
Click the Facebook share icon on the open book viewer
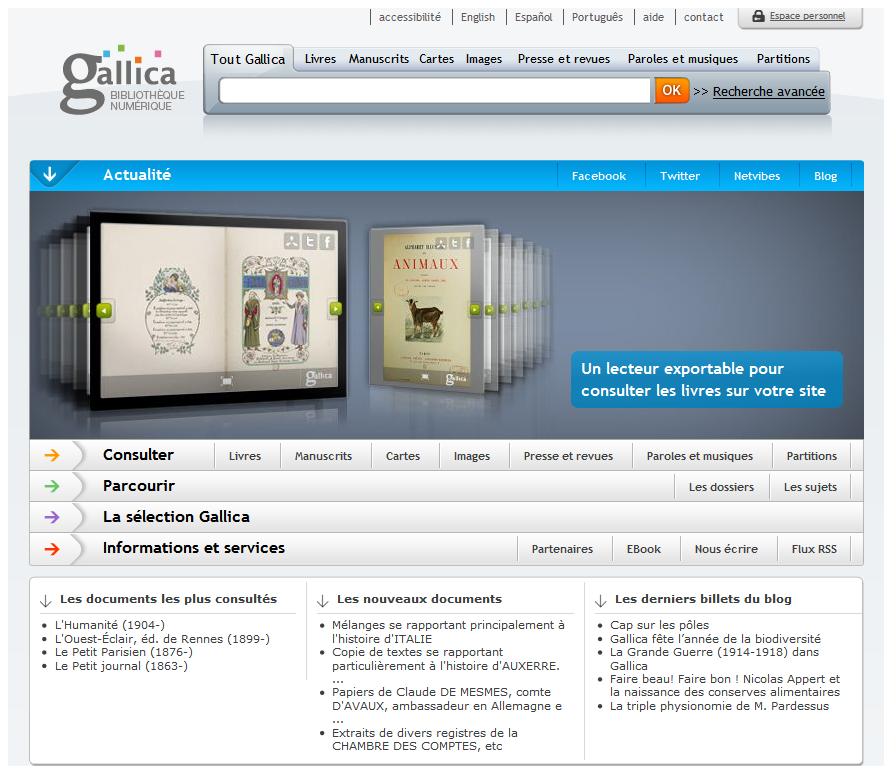click(327, 242)
